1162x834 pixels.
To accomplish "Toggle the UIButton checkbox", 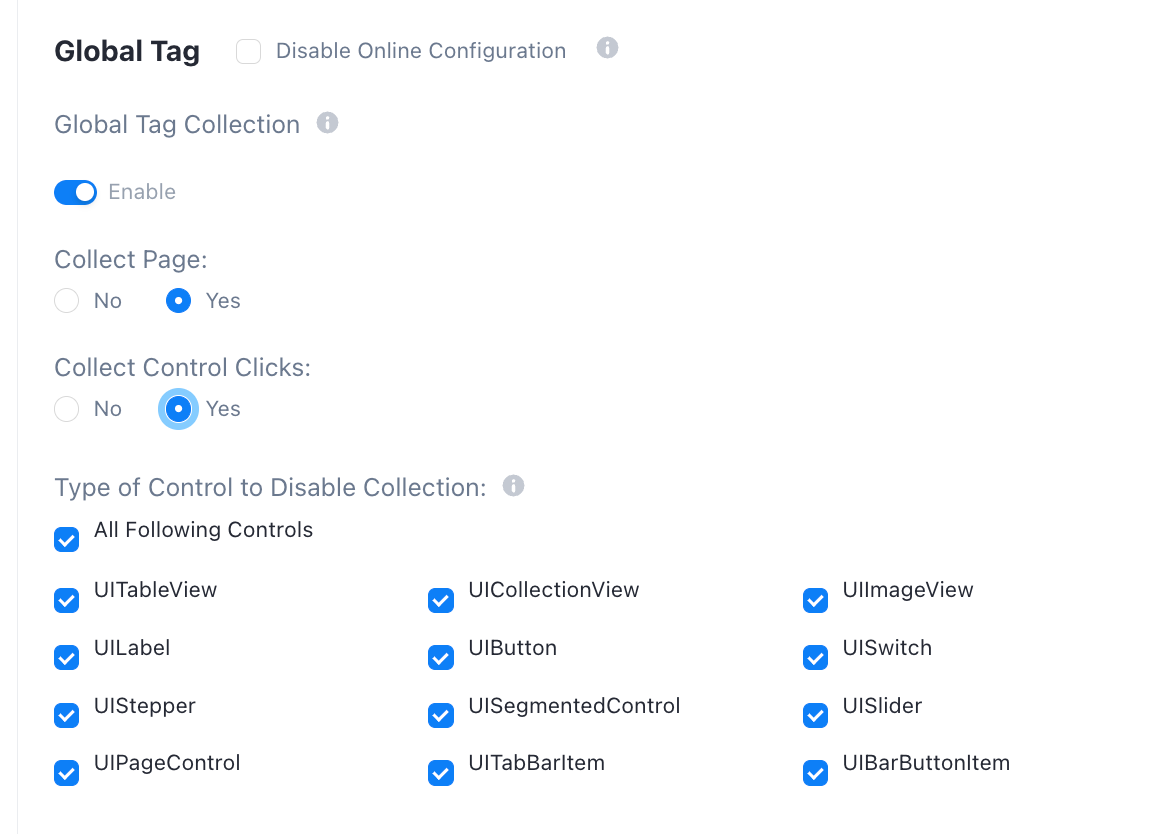I will [x=441, y=658].
